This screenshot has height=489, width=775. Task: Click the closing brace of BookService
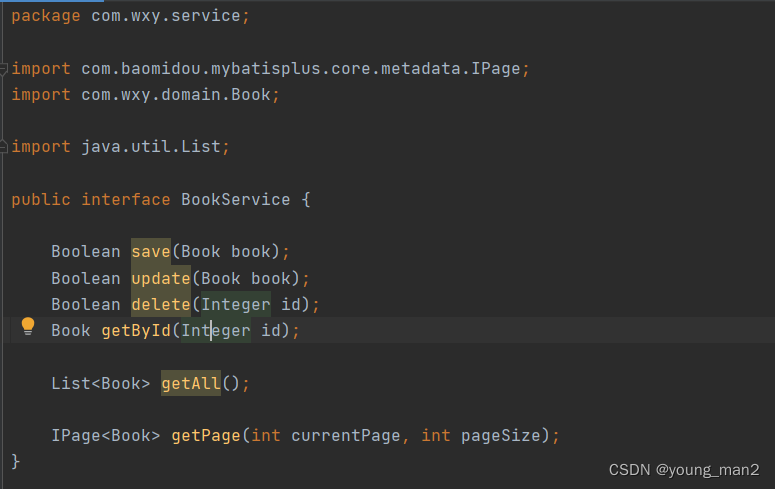tap(15, 462)
